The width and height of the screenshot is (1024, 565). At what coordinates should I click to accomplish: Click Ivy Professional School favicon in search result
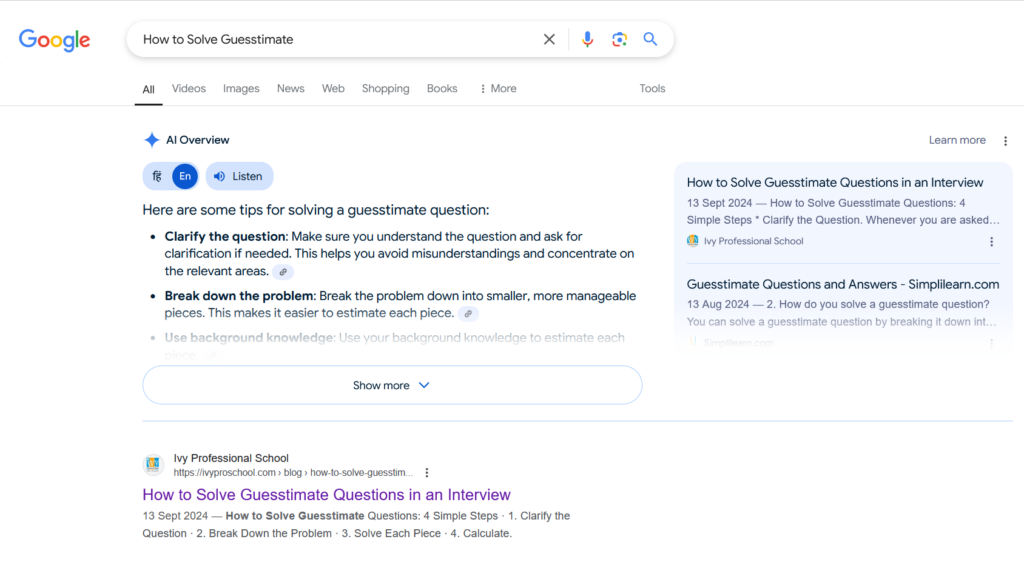pos(153,464)
